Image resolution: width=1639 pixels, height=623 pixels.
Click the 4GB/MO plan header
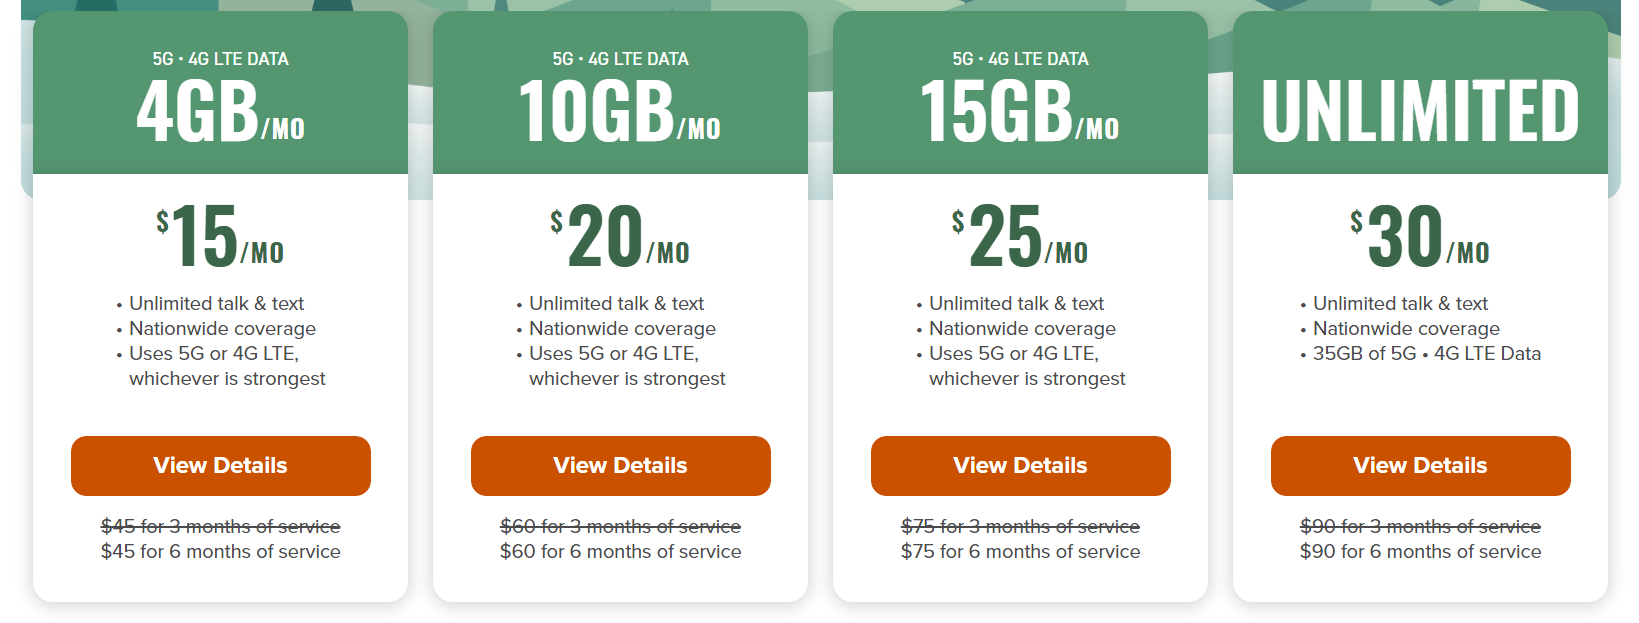(x=220, y=112)
